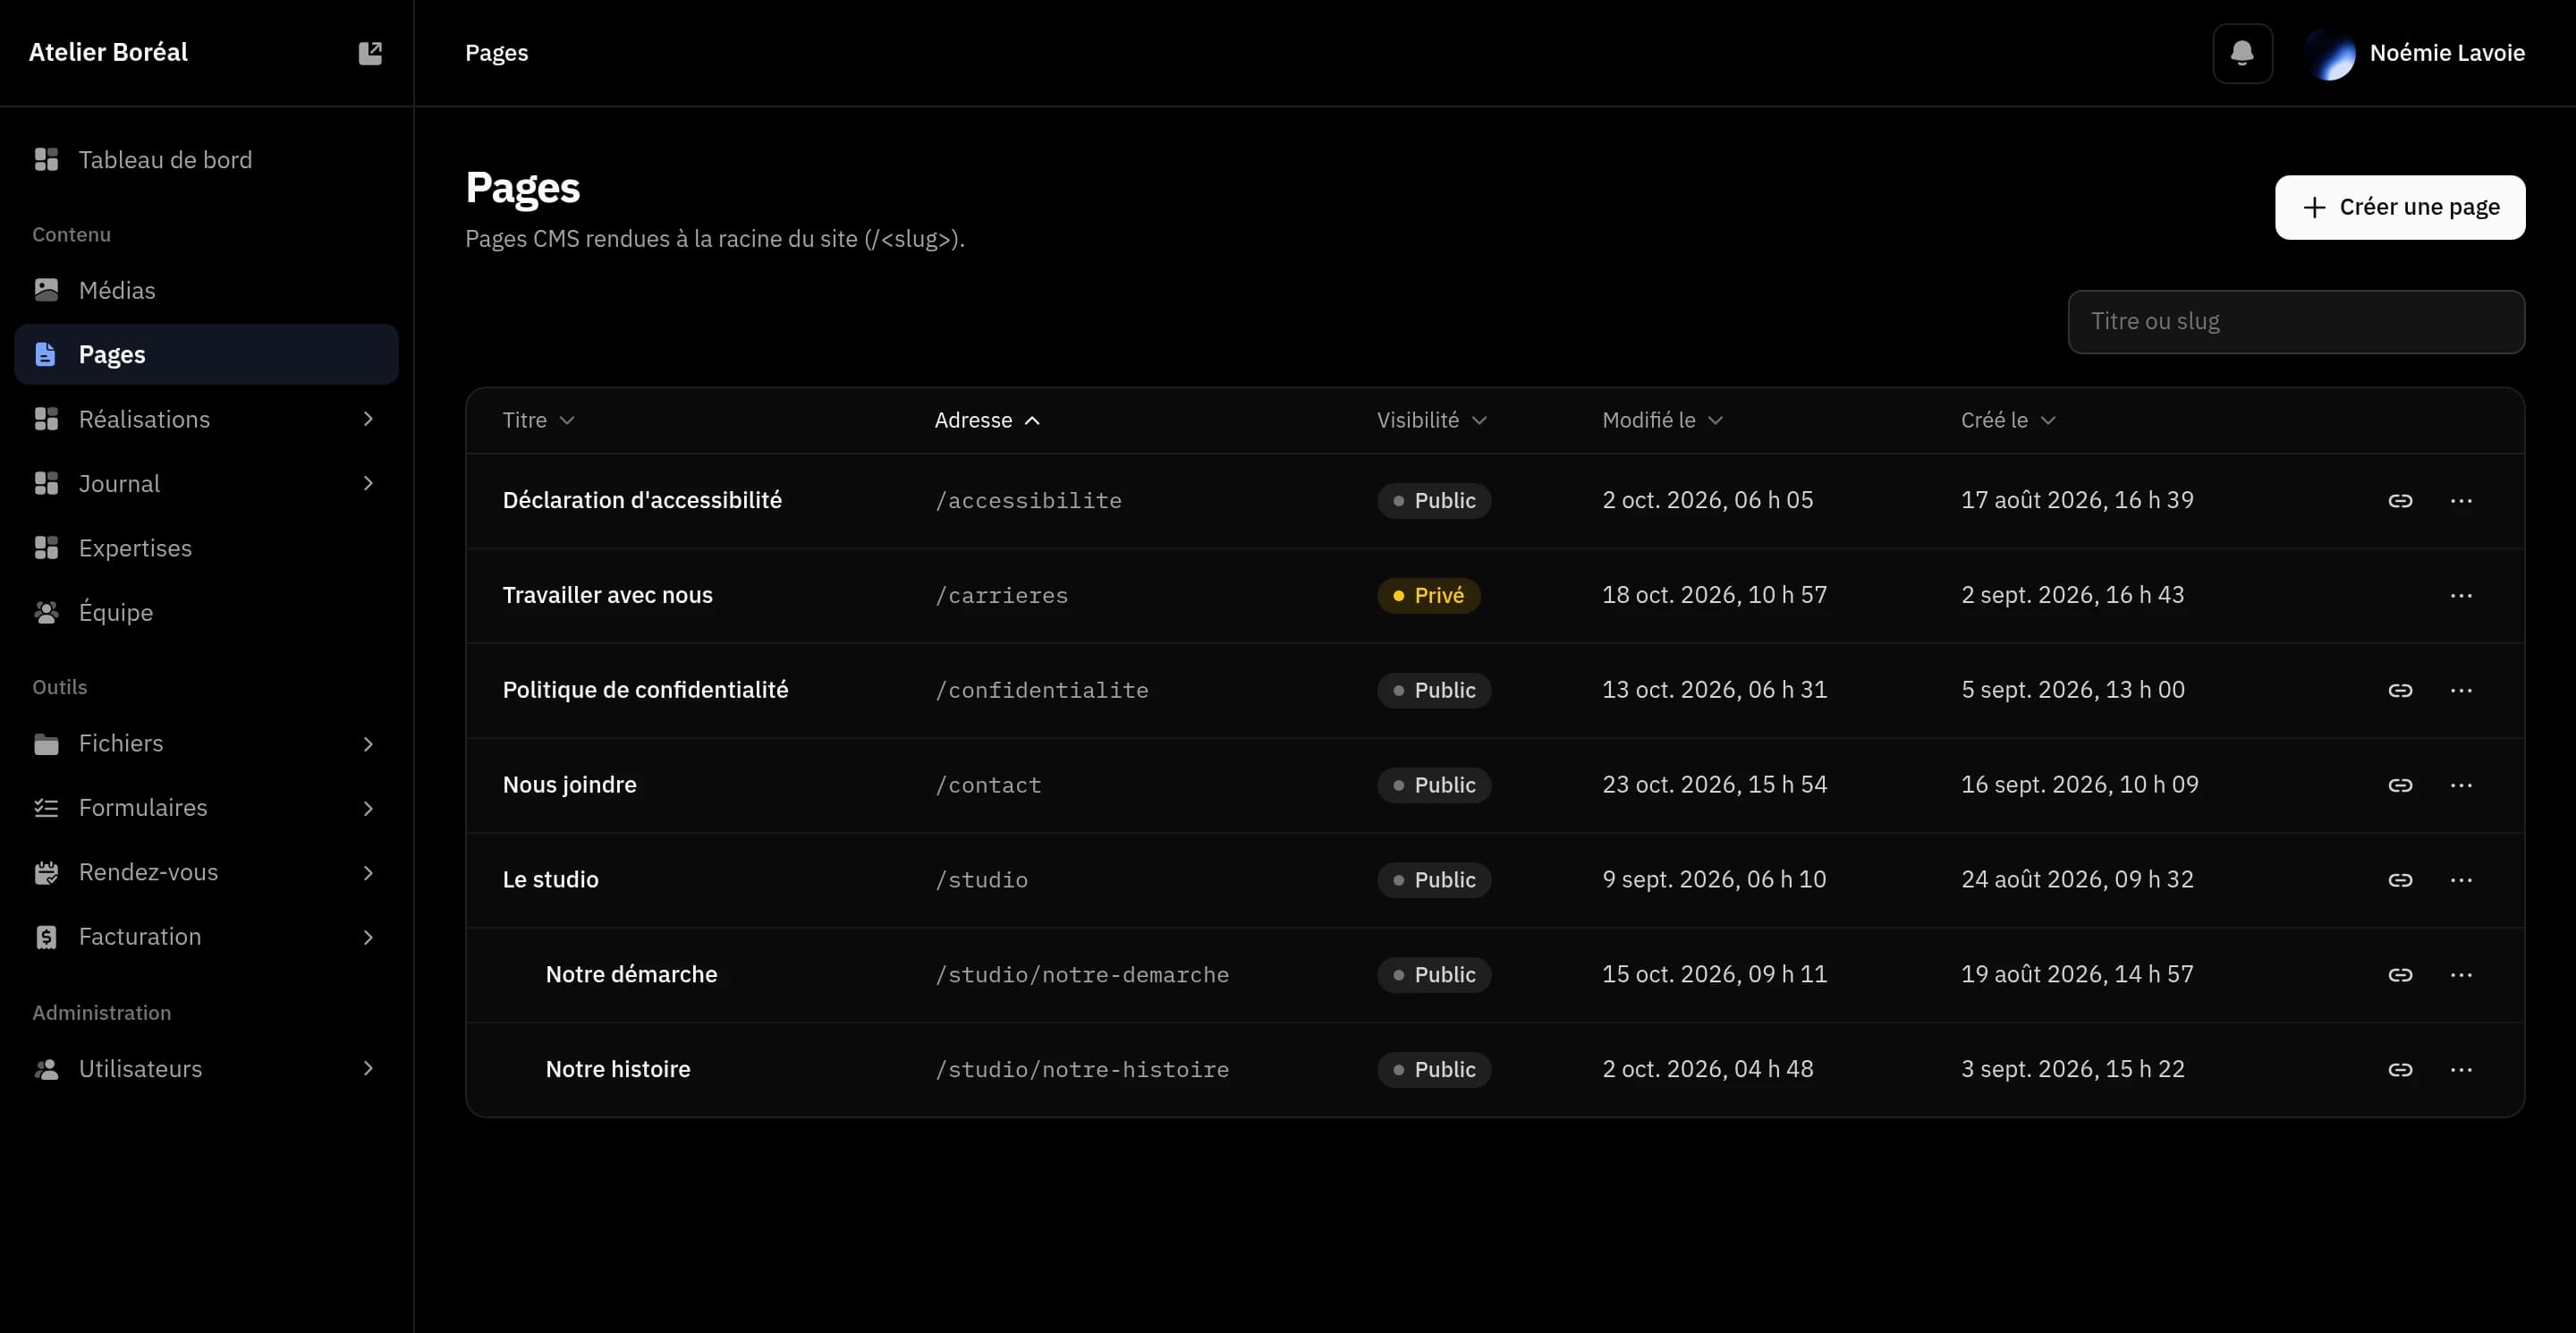The width and height of the screenshot is (2576, 1333).
Task: Open more options for Déclaration d'accessibilité
Action: tap(2461, 500)
